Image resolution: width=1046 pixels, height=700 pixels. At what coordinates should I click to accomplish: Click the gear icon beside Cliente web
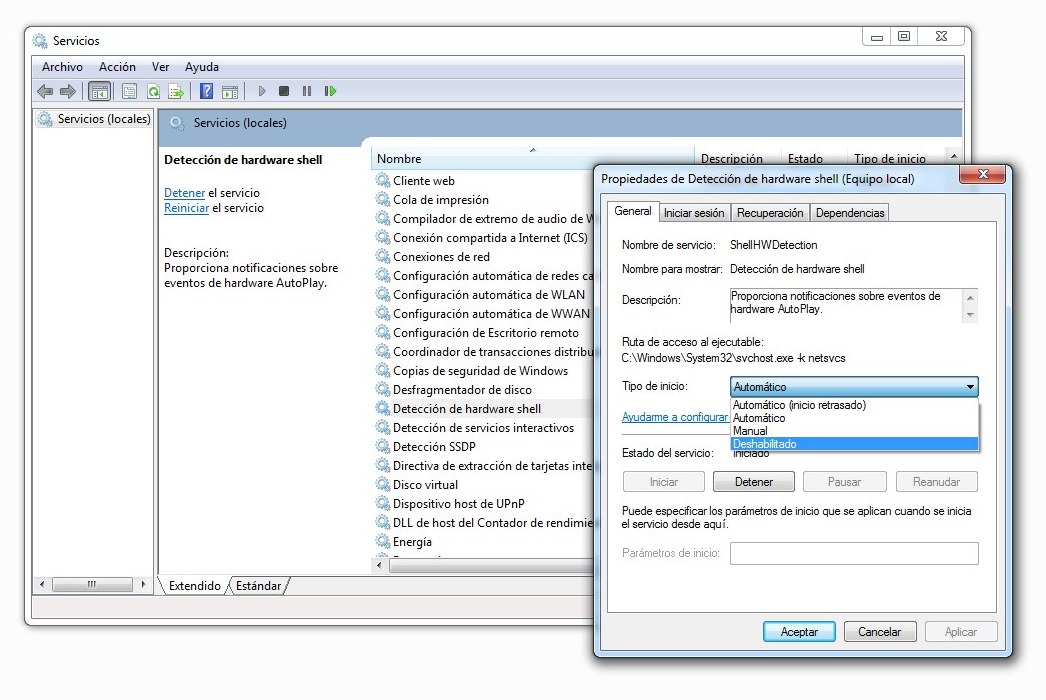pos(383,180)
